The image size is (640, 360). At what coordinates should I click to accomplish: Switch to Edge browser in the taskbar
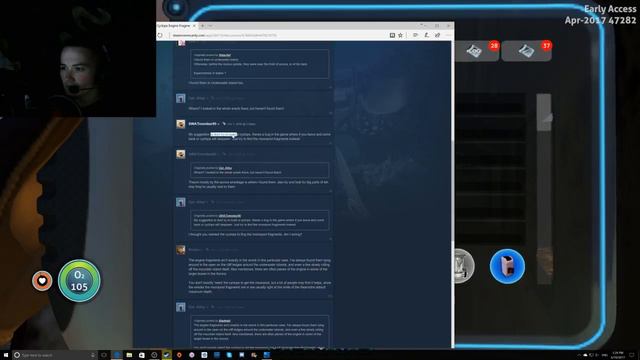tap(117, 355)
